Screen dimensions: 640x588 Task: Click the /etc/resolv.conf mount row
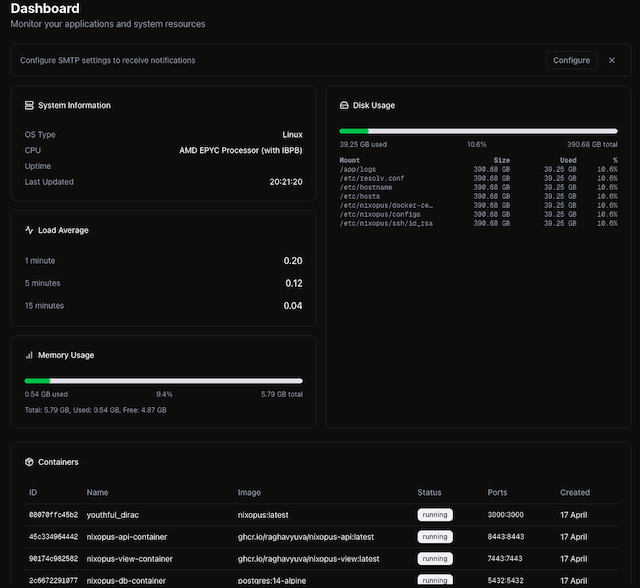[478, 178]
